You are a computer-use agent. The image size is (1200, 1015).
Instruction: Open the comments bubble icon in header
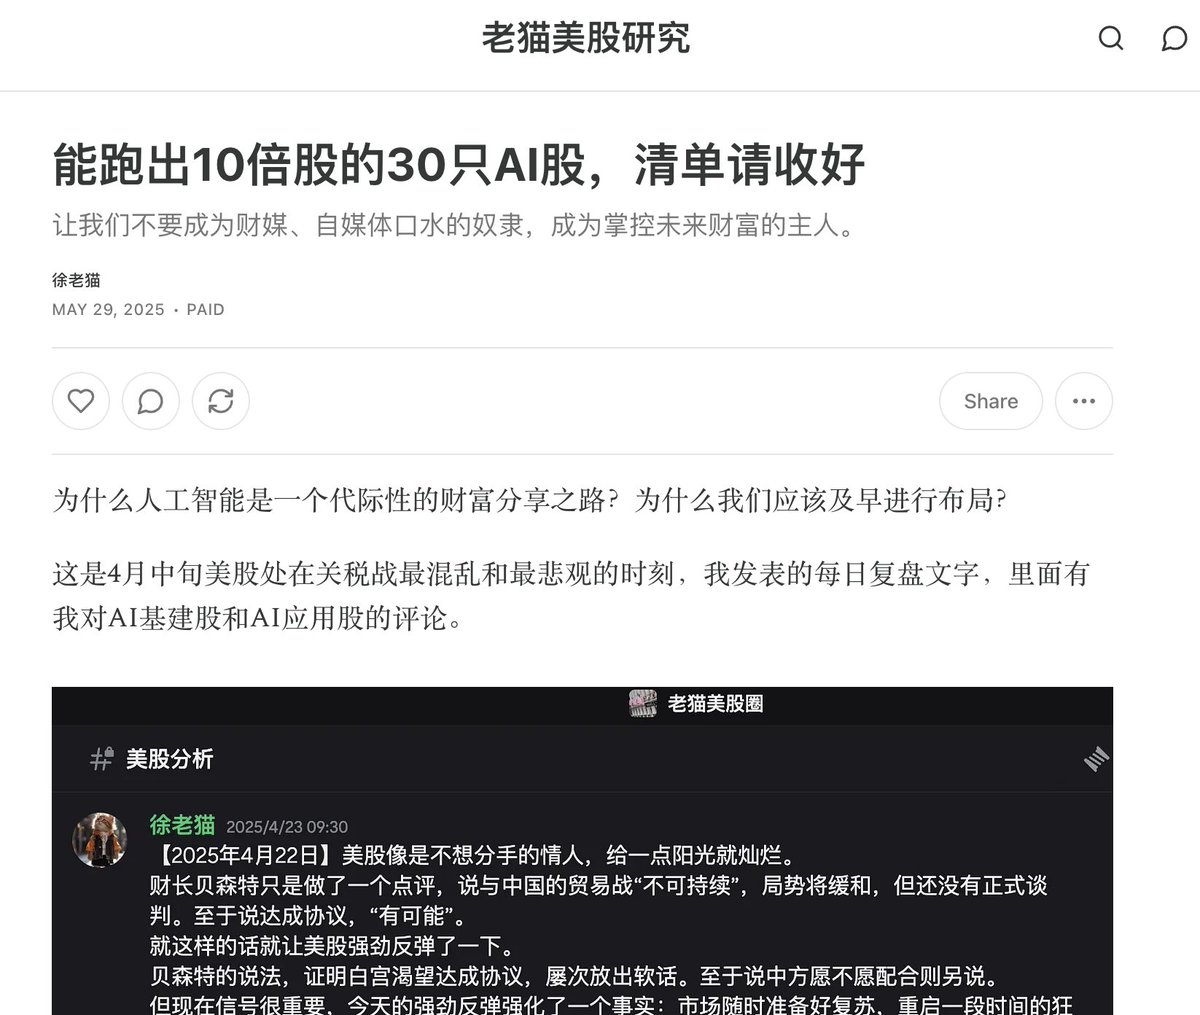[x=1173, y=39]
